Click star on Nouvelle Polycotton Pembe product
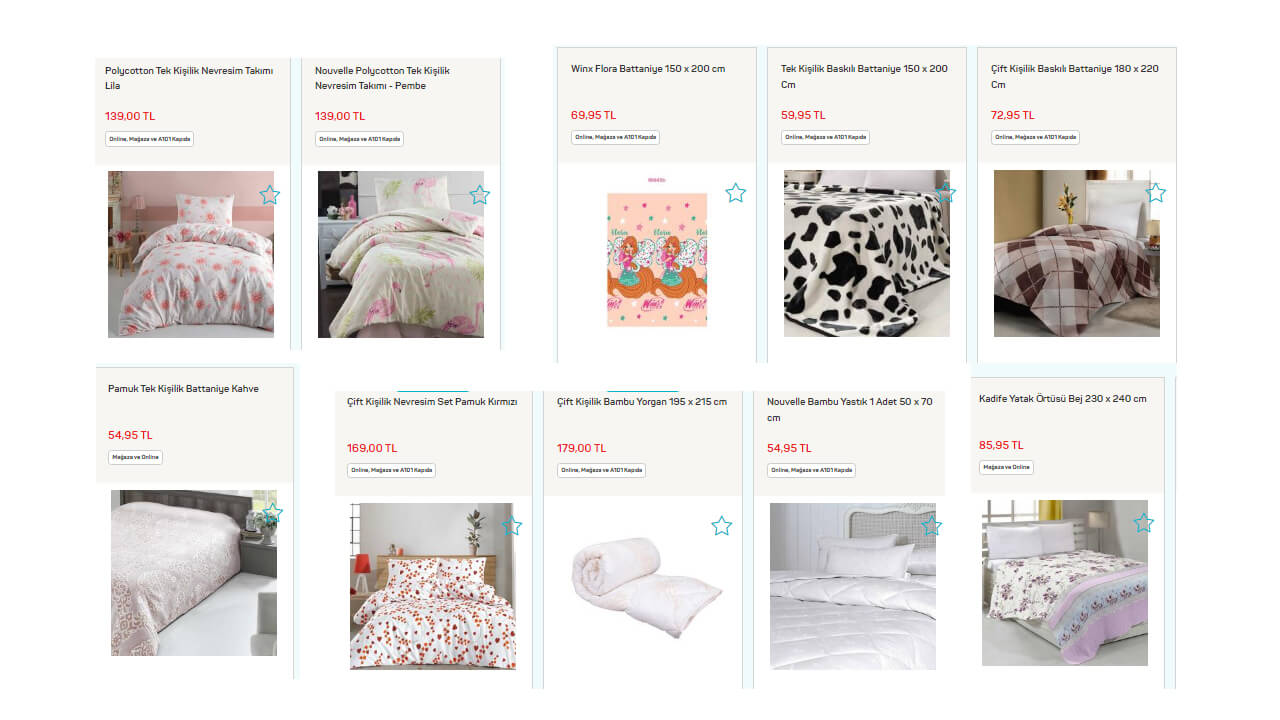This screenshot has height=720, width=1280. coord(480,195)
